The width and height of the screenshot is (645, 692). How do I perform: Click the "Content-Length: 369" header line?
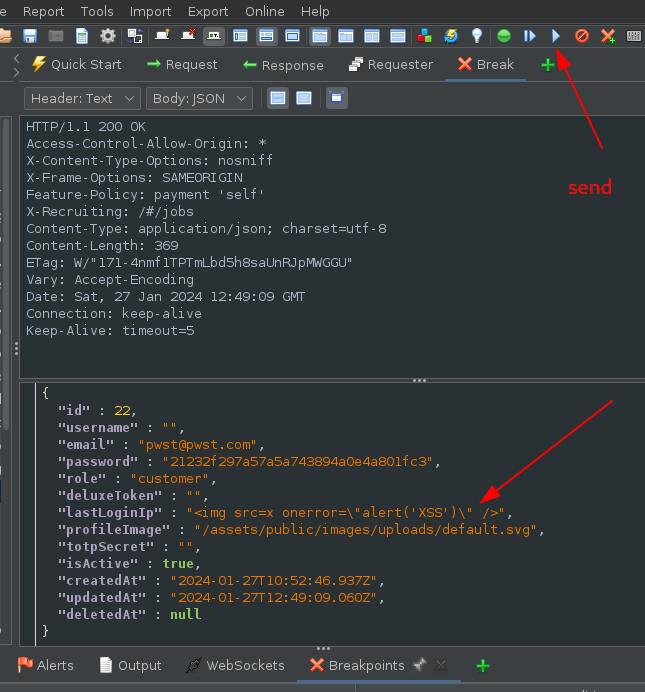102,245
